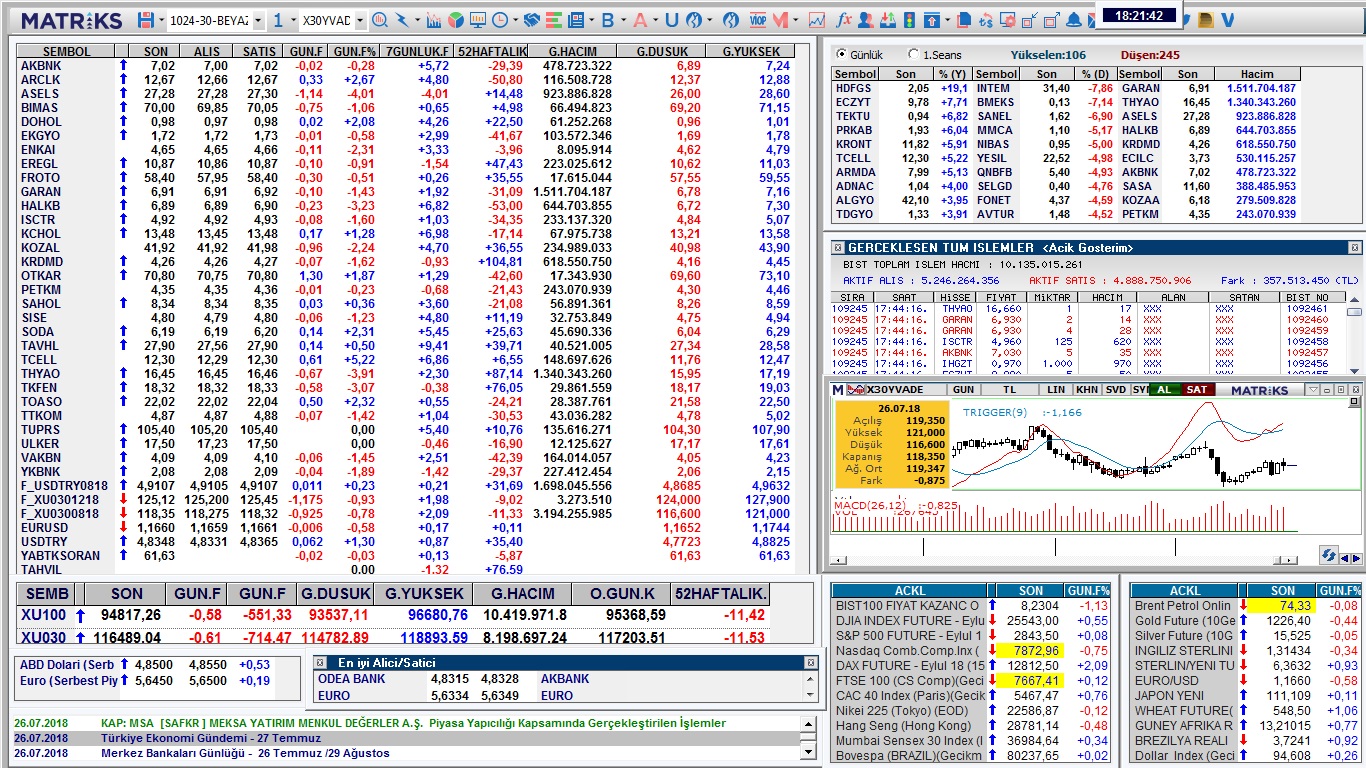
Task: Click the blue lightning bolt icon
Action: click(x=402, y=20)
